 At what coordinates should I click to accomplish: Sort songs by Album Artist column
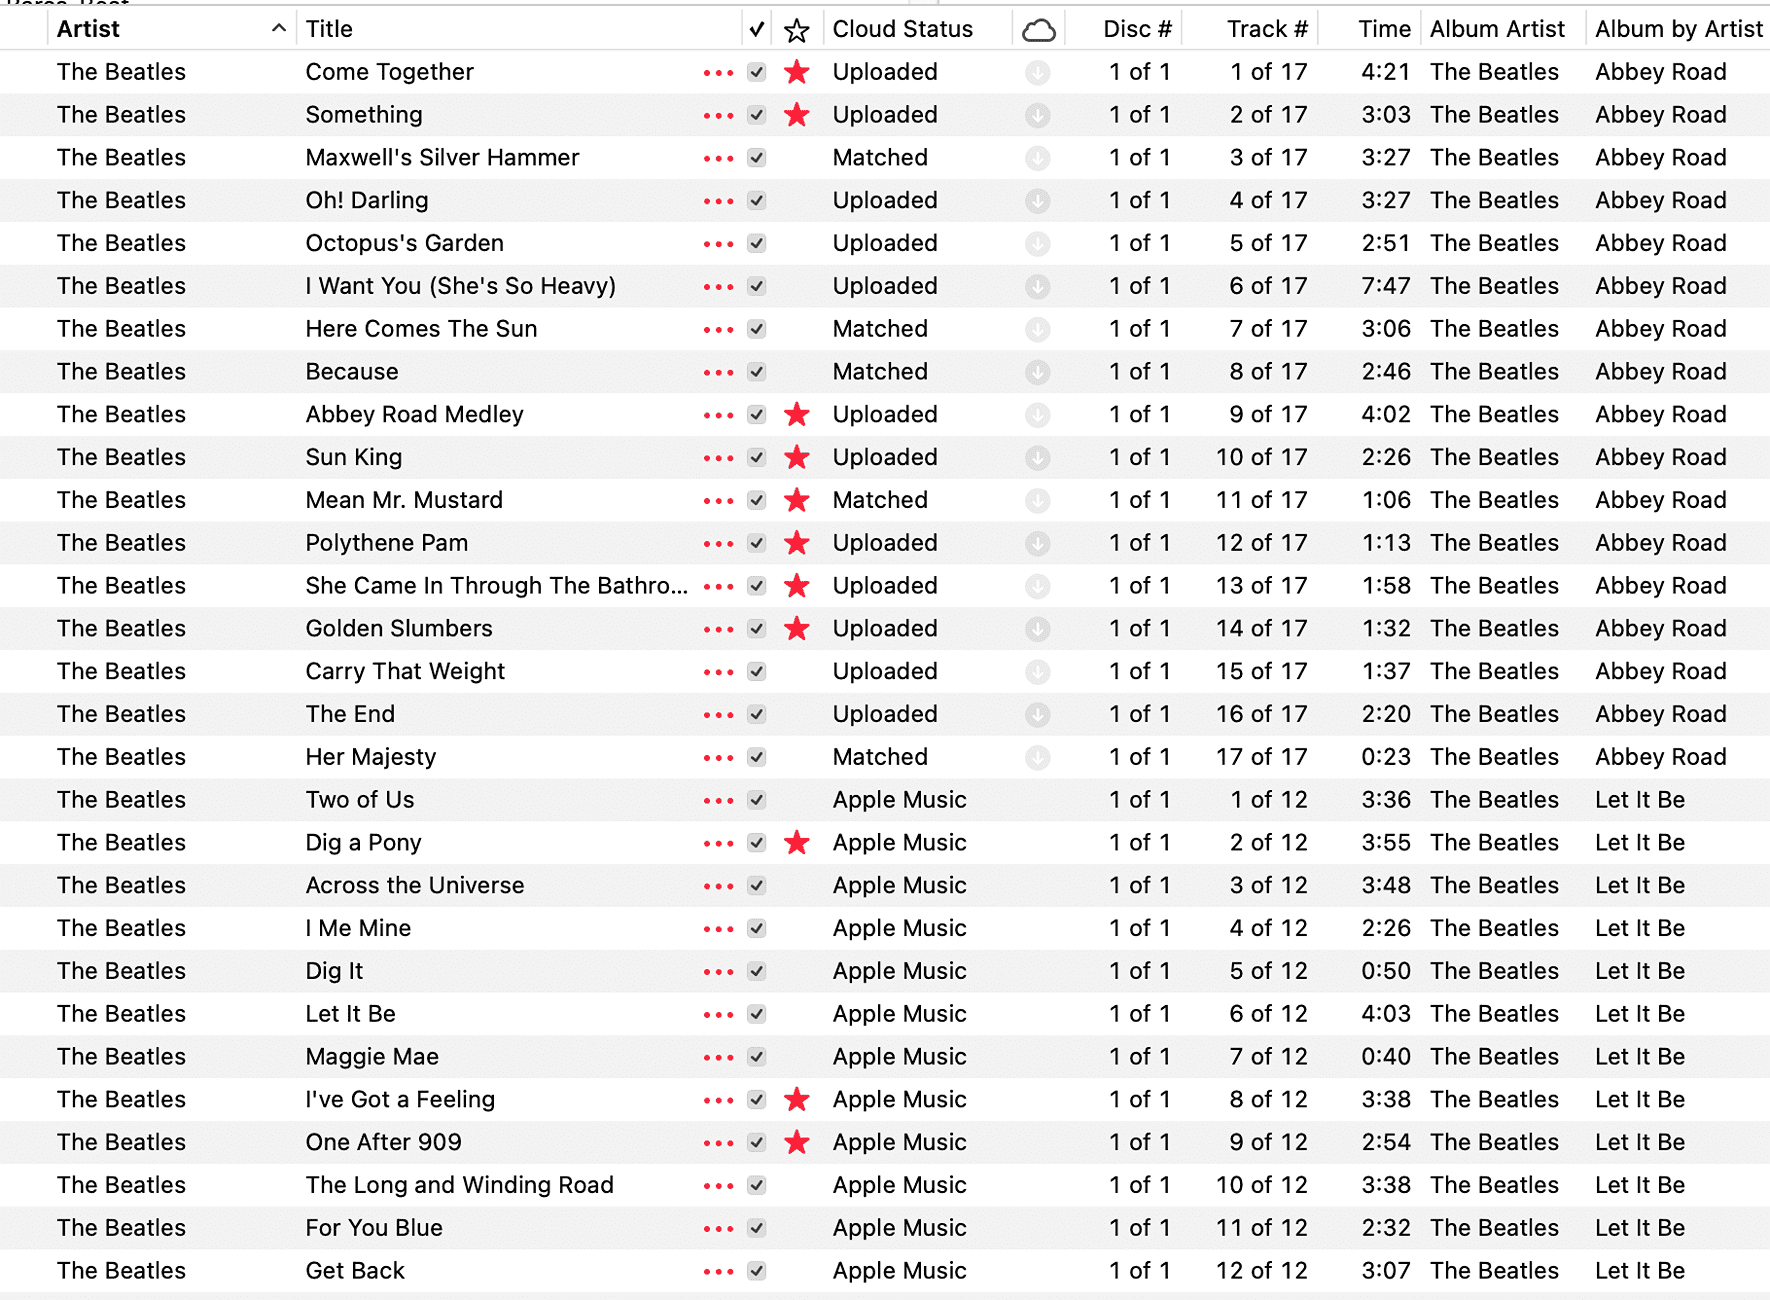coord(1496,29)
